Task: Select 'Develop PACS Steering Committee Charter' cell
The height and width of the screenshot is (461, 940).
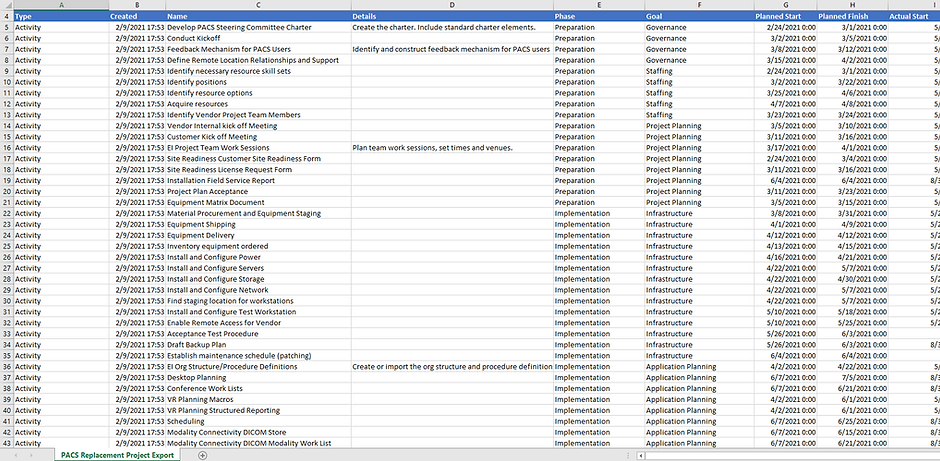Action: 258,28
